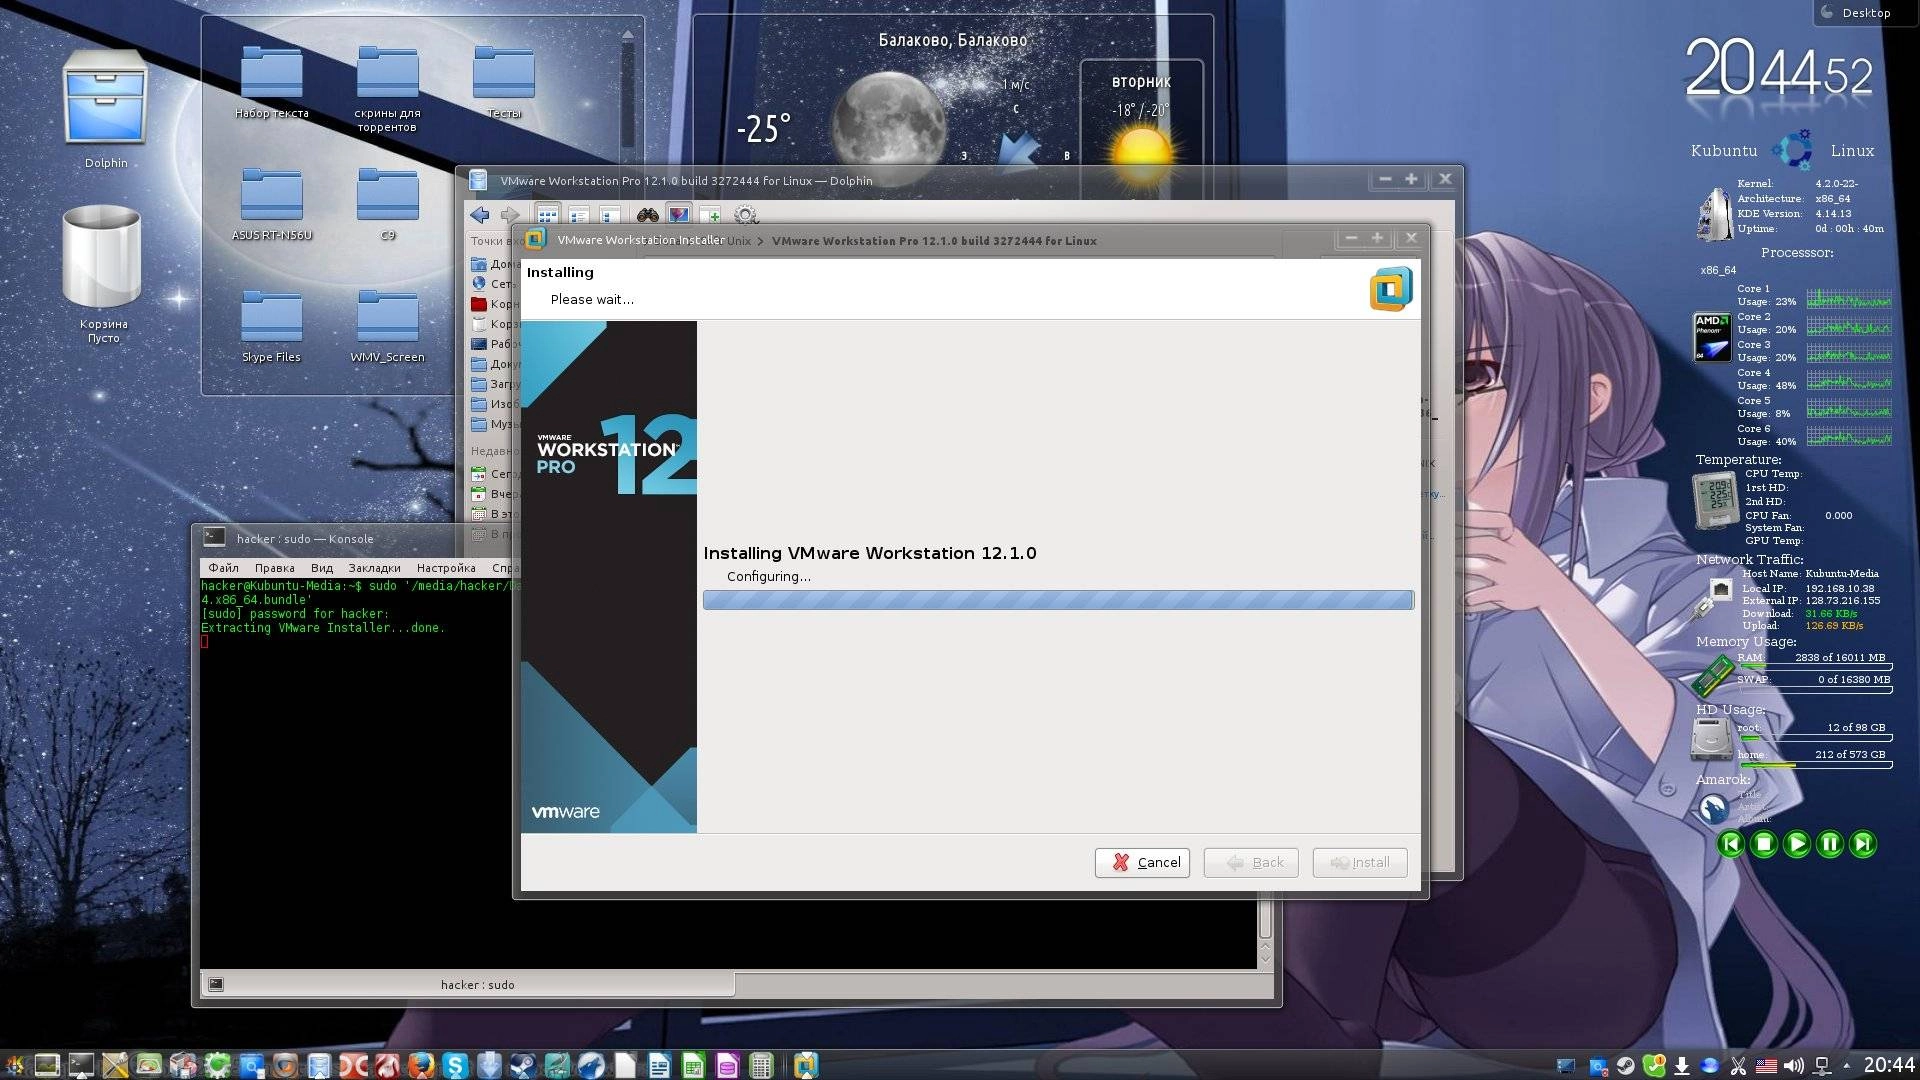Cancel the VMware Workstation installation
This screenshot has height=1080, width=1920.
[1142, 862]
